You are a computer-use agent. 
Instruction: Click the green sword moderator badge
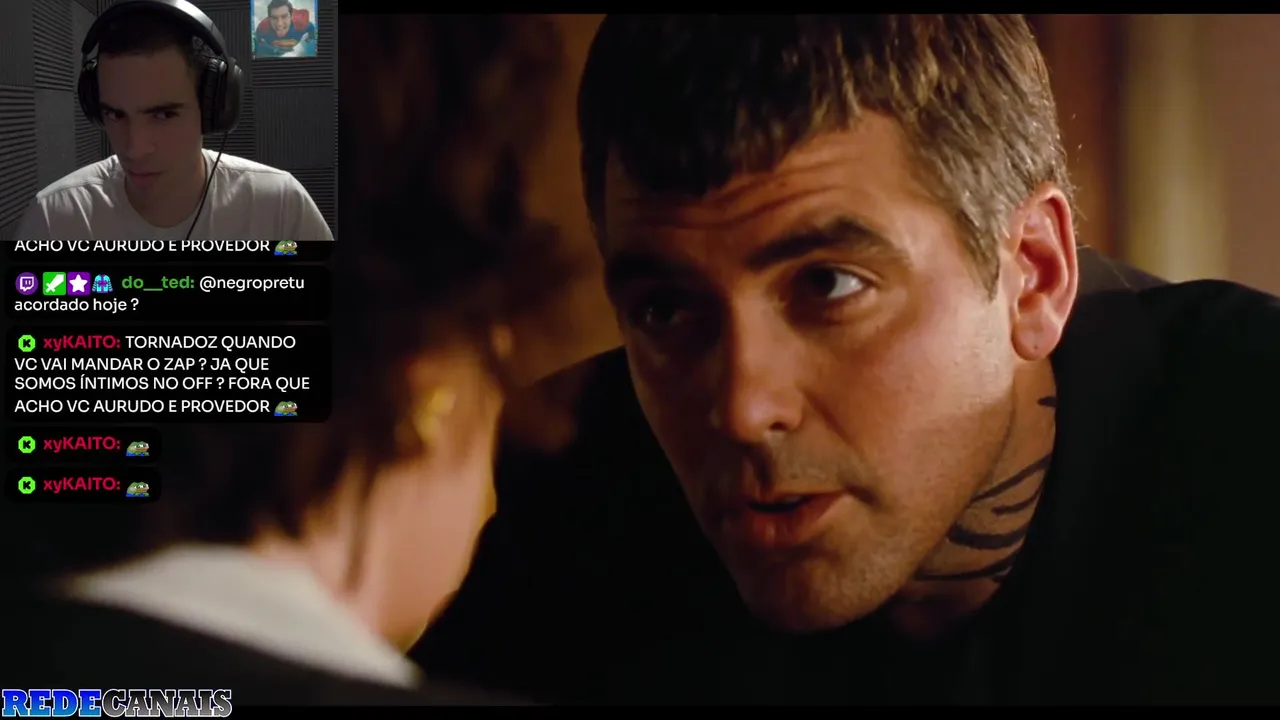click(x=53, y=284)
